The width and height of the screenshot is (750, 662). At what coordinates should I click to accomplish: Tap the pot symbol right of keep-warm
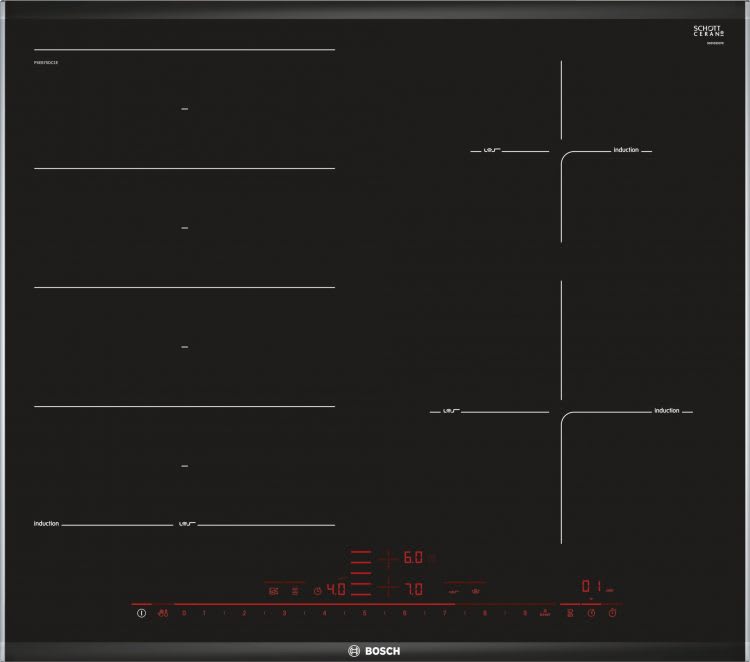point(475,592)
